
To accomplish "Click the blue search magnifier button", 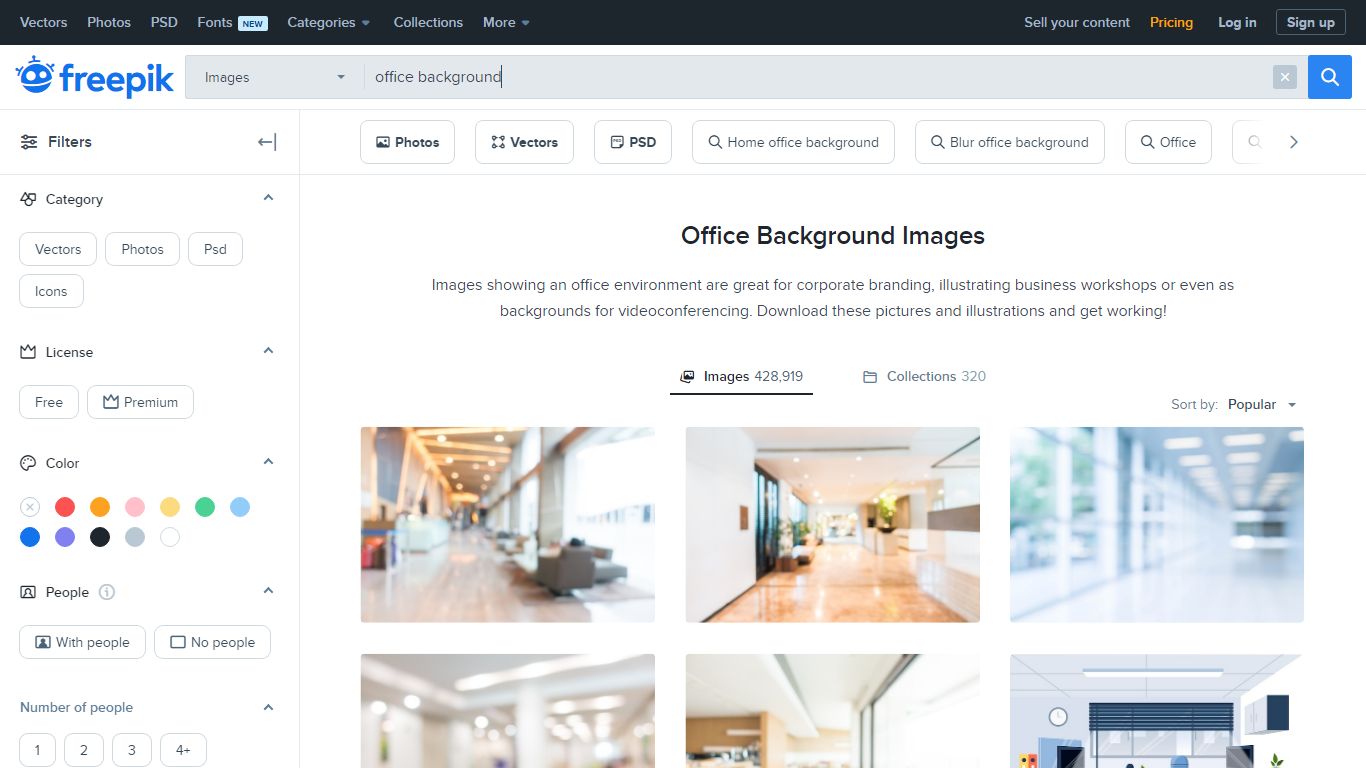I will click(x=1329, y=77).
